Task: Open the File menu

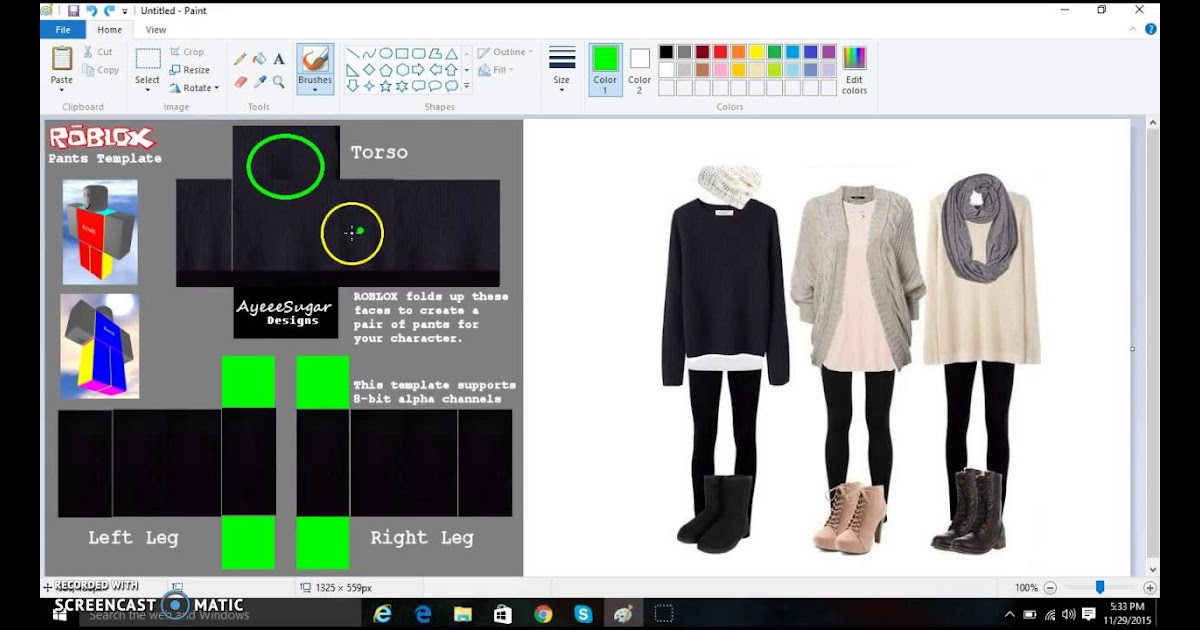Action: point(63,30)
